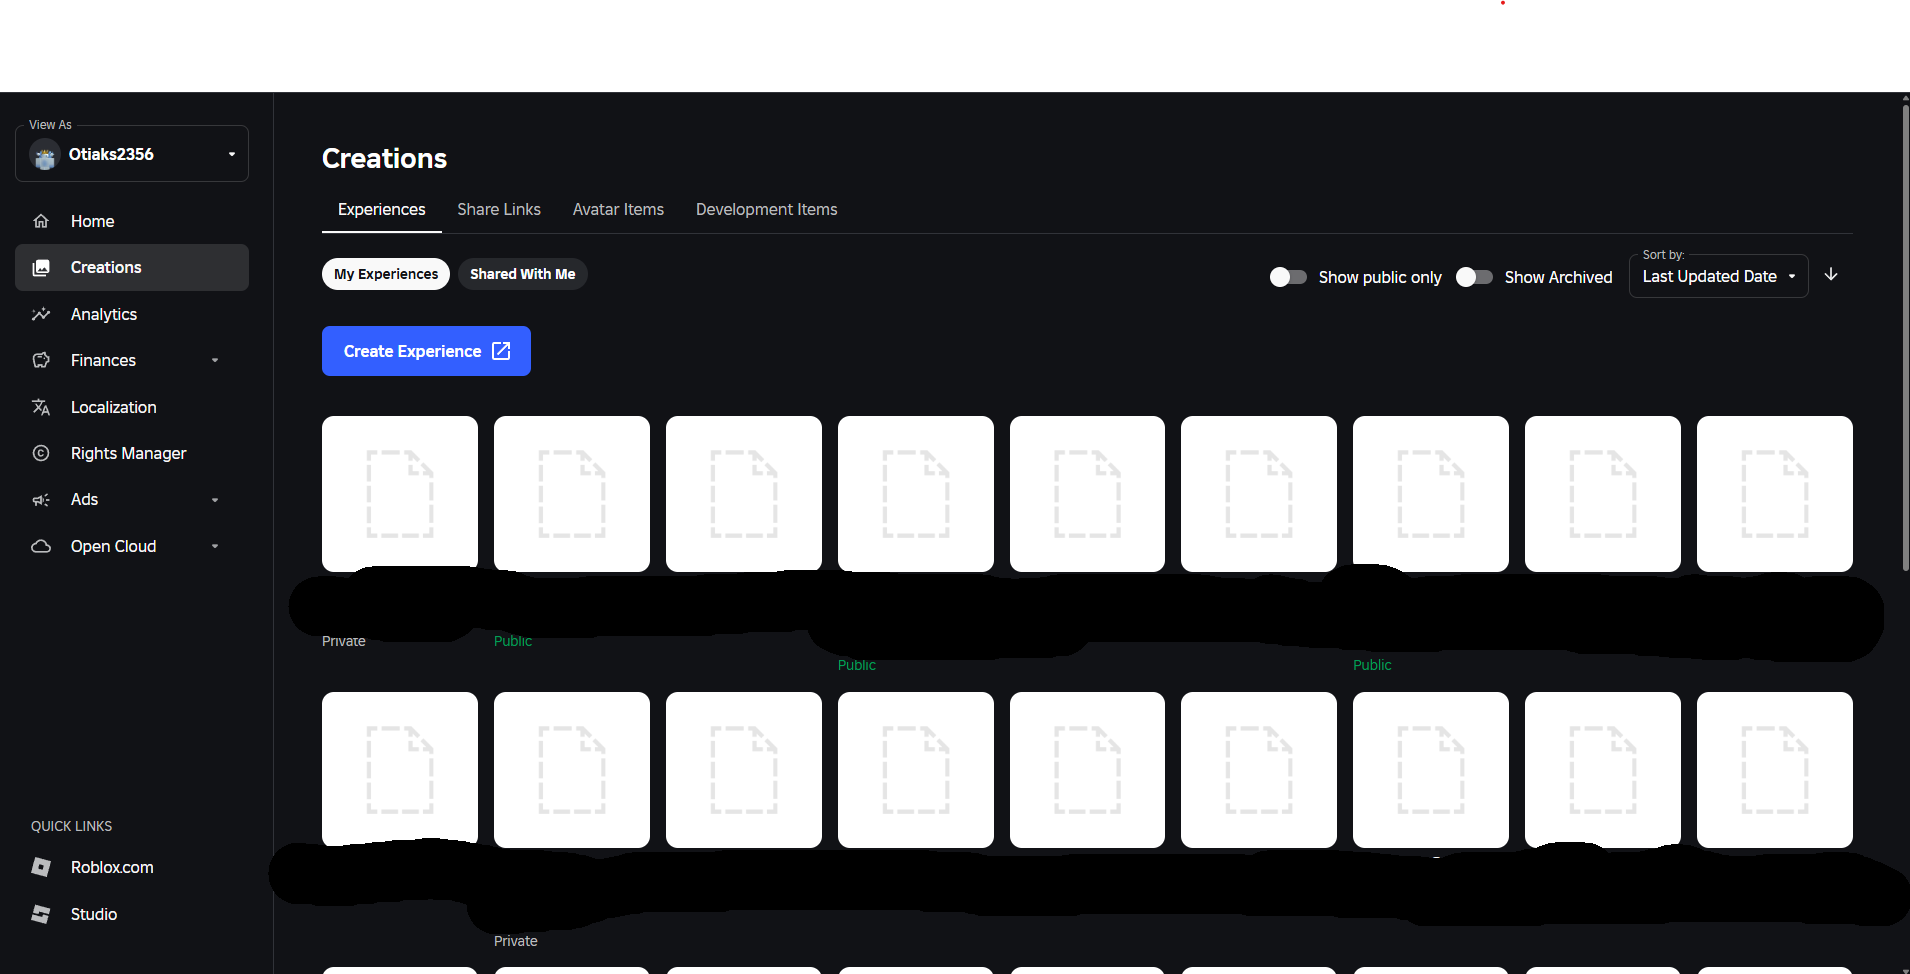Viewport: 1910px width, 974px height.
Task: Select the My Experiences filter chip
Action: click(x=386, y=274)
